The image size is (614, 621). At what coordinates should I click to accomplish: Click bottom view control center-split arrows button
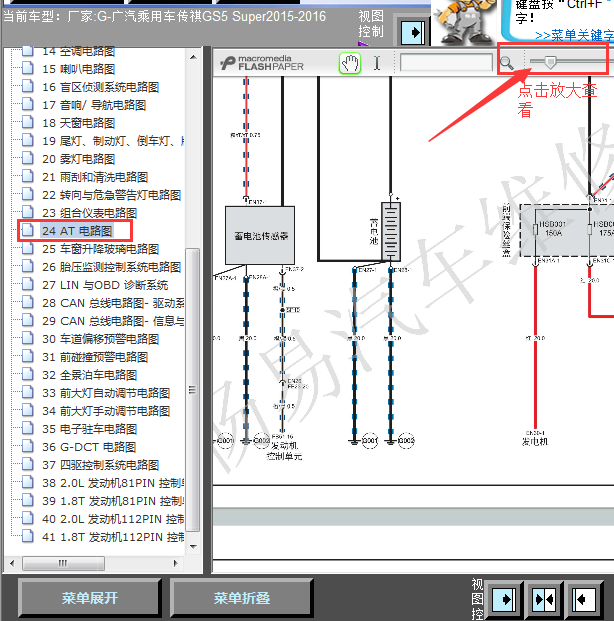(544, 599)
